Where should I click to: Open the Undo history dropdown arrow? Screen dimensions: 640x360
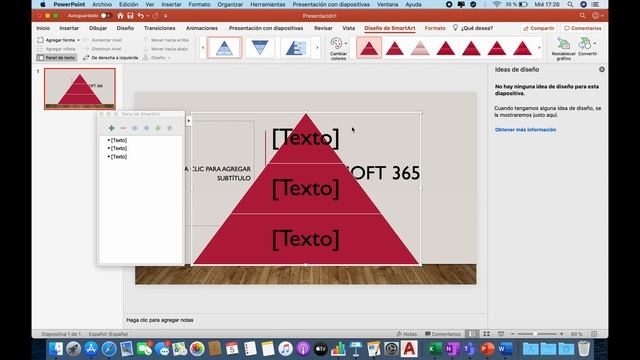[147, 16]
